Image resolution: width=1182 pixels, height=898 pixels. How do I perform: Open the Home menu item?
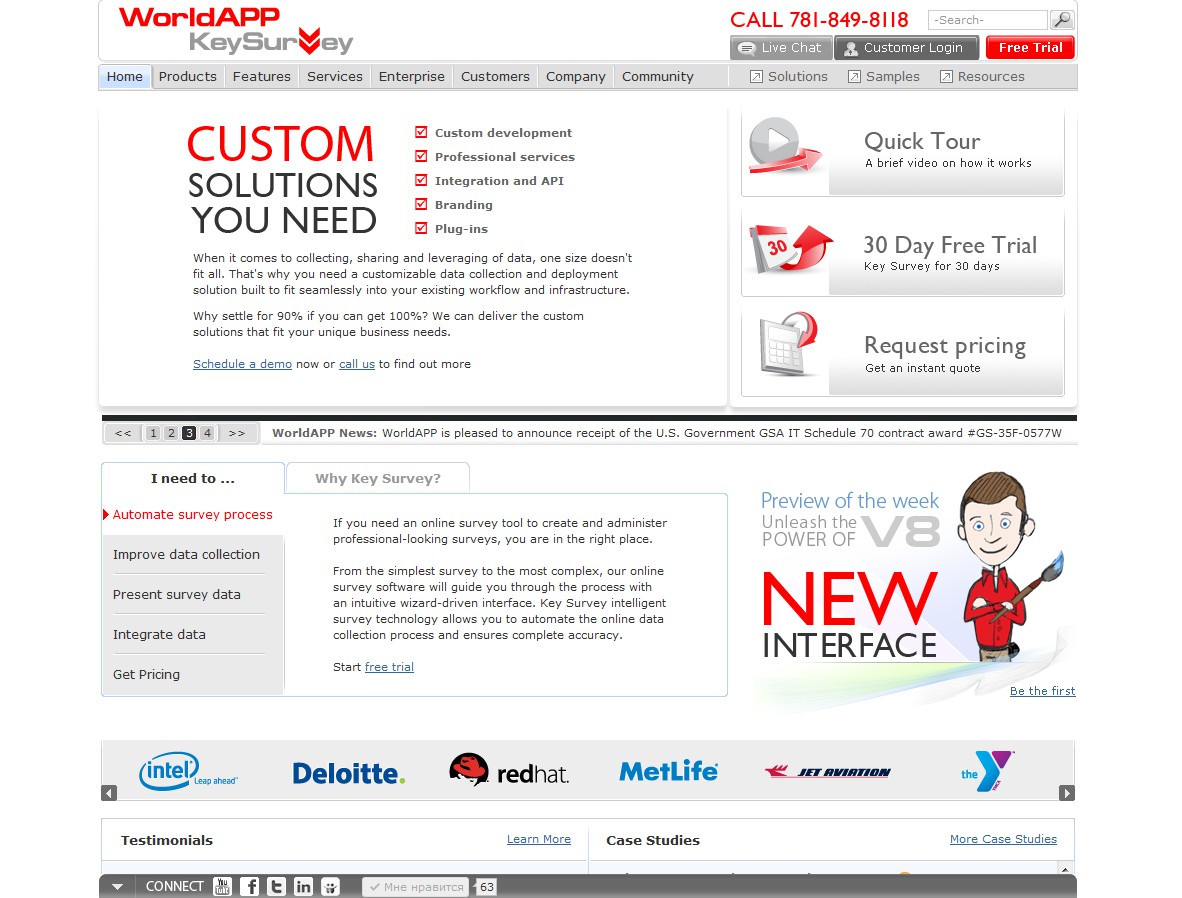tap(124, 76)
